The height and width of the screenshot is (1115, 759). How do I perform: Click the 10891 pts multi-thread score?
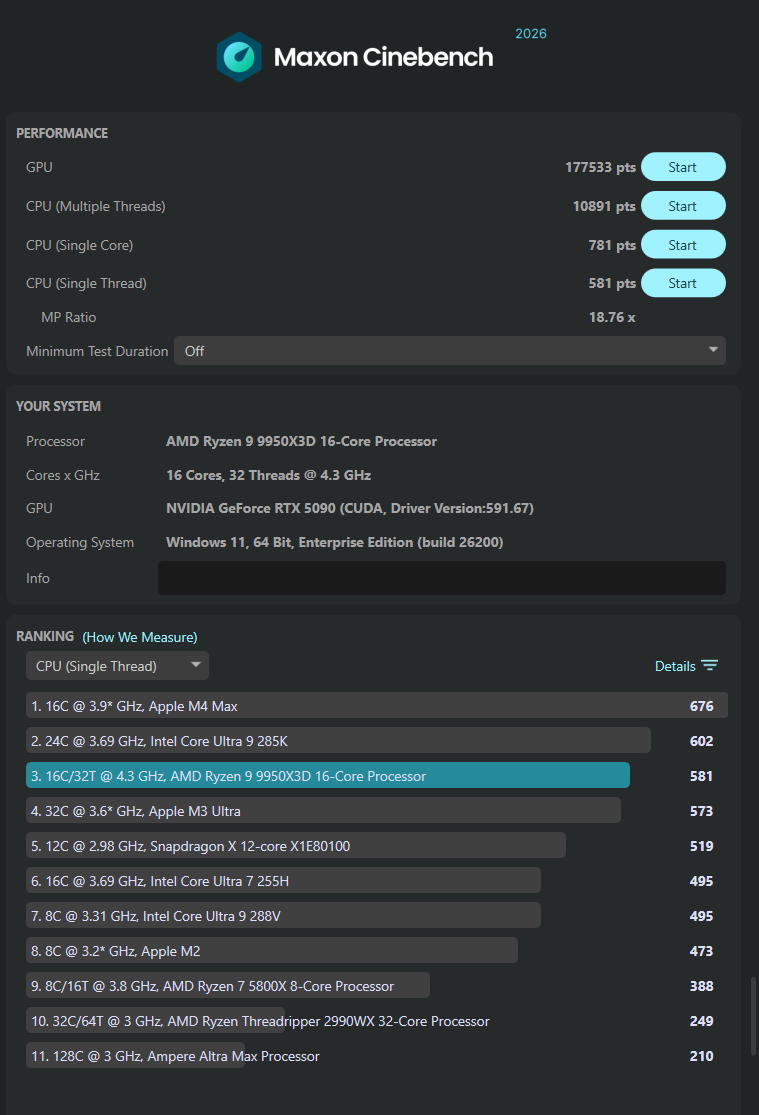tap(604, 206)
